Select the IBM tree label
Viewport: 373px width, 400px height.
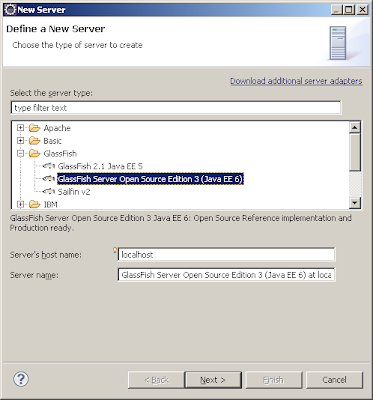click(50, 204)
